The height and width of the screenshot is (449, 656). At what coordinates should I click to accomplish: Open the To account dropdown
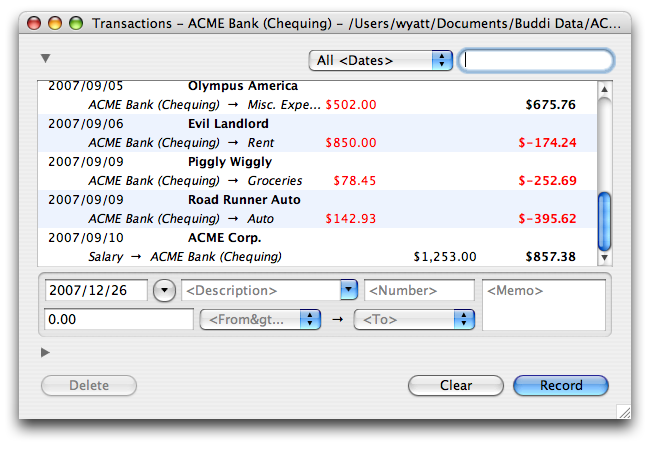[x=414, y=320]
